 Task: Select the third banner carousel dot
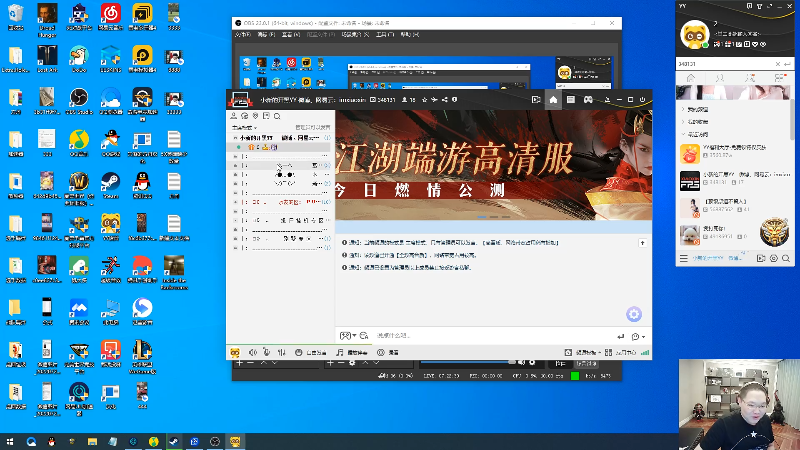pyautogui.click(x=505, y=217)
